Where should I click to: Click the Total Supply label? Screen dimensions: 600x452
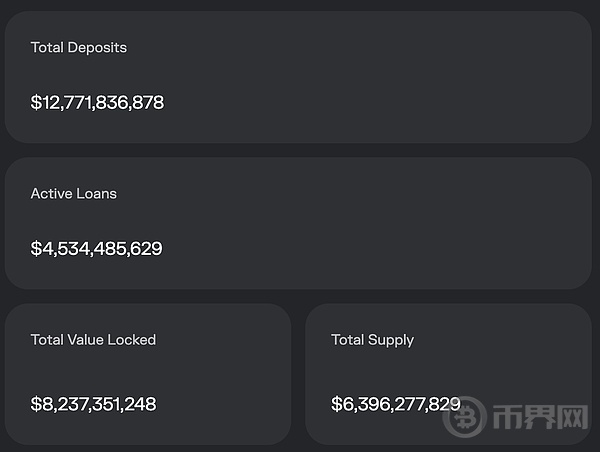point(372,340)
